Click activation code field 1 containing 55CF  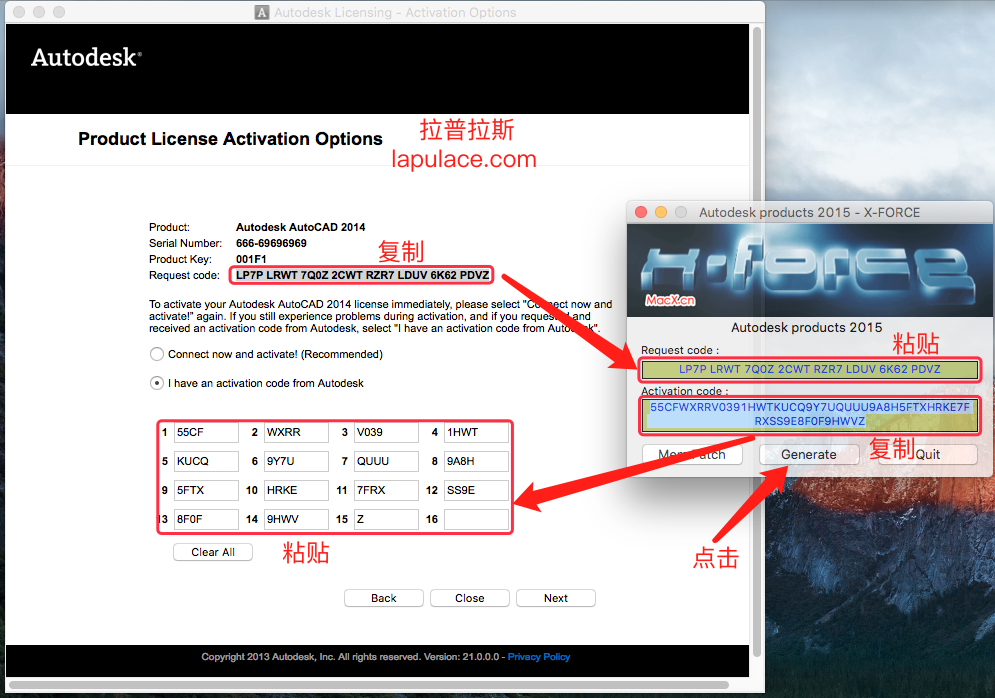[205, 432]
